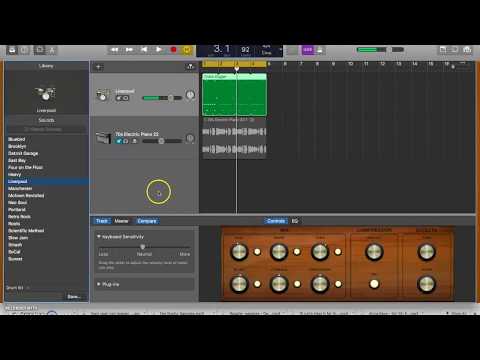Expand the Plug-ins section
Screen dimensions: 480x360
[99, 284]
